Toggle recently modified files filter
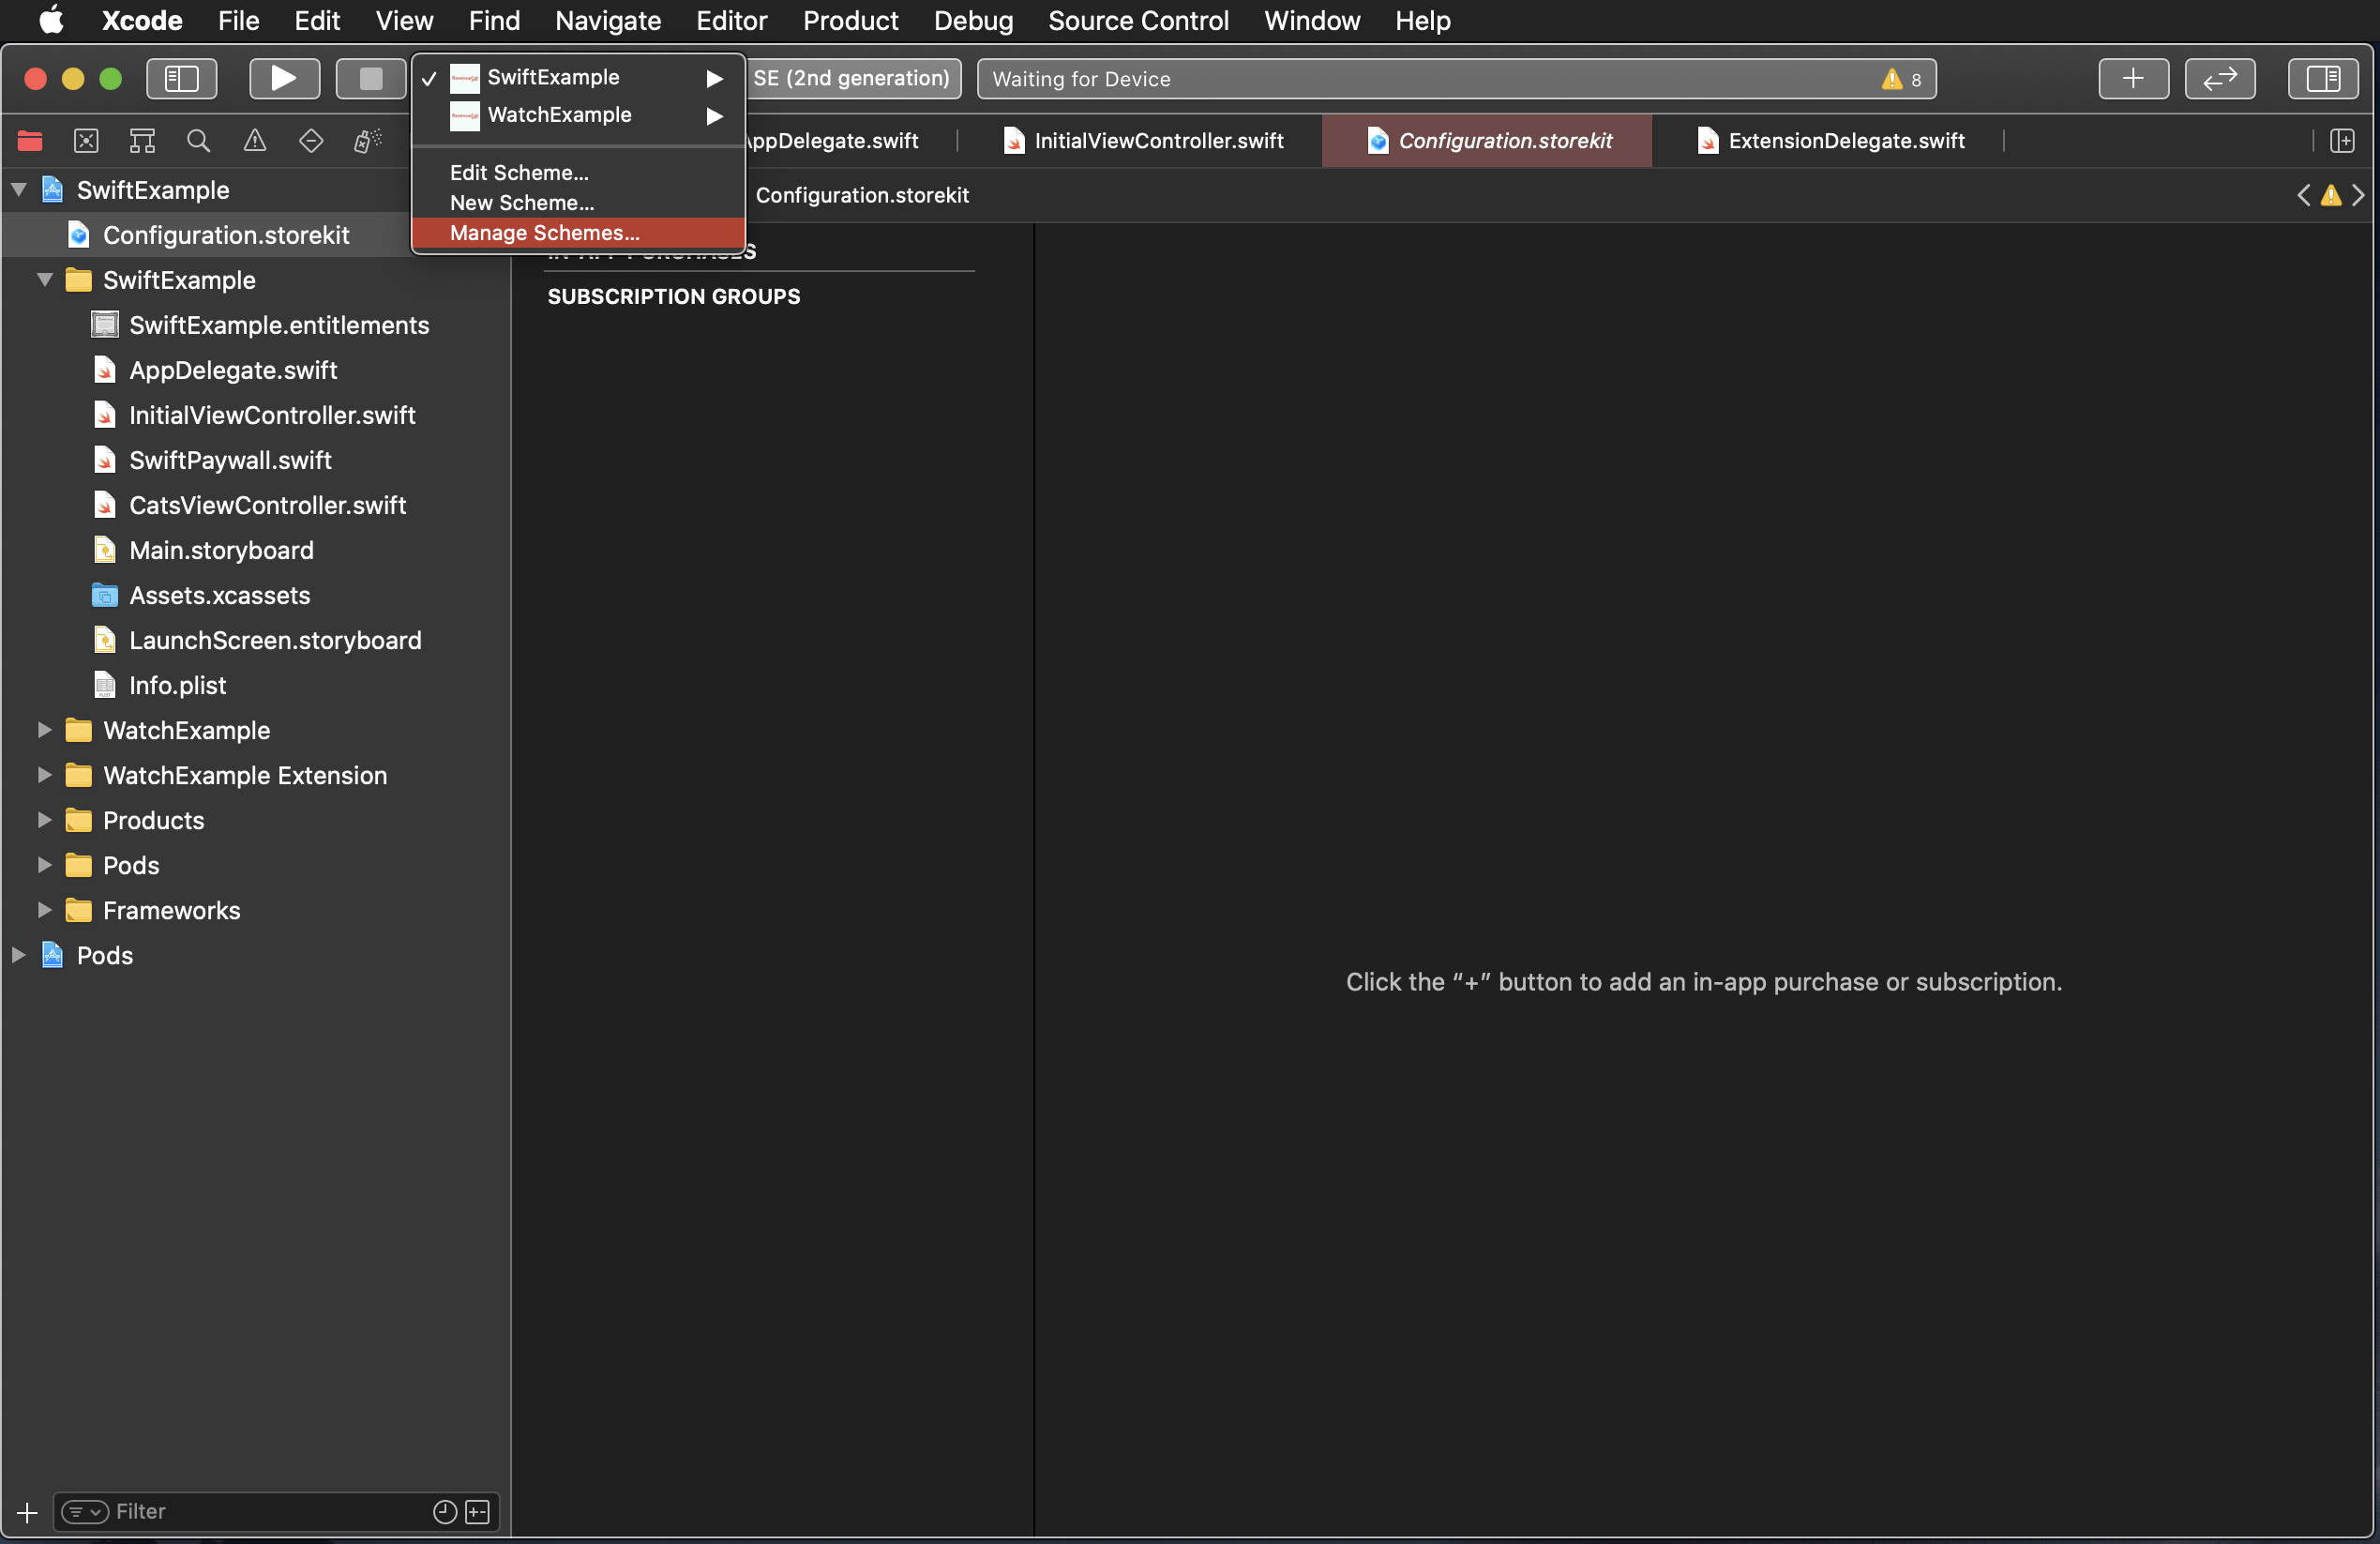Viewport: 2380px width, 1544px height. click(445, 1511)
